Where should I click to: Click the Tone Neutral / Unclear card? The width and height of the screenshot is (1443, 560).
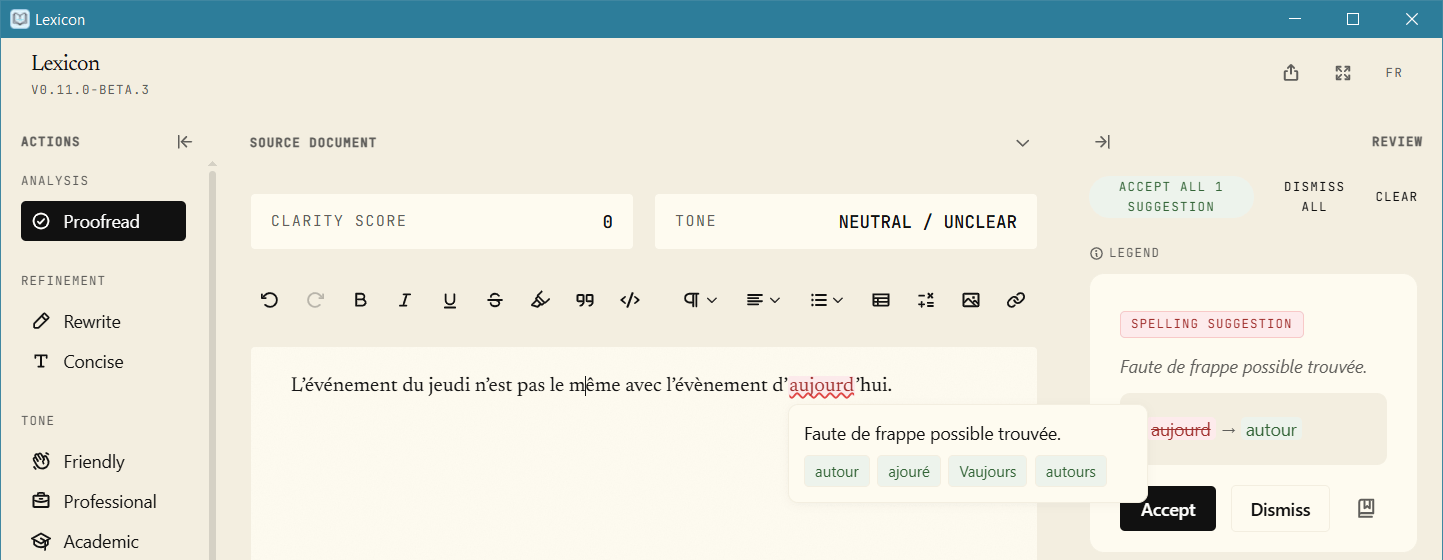coord(846,221)
